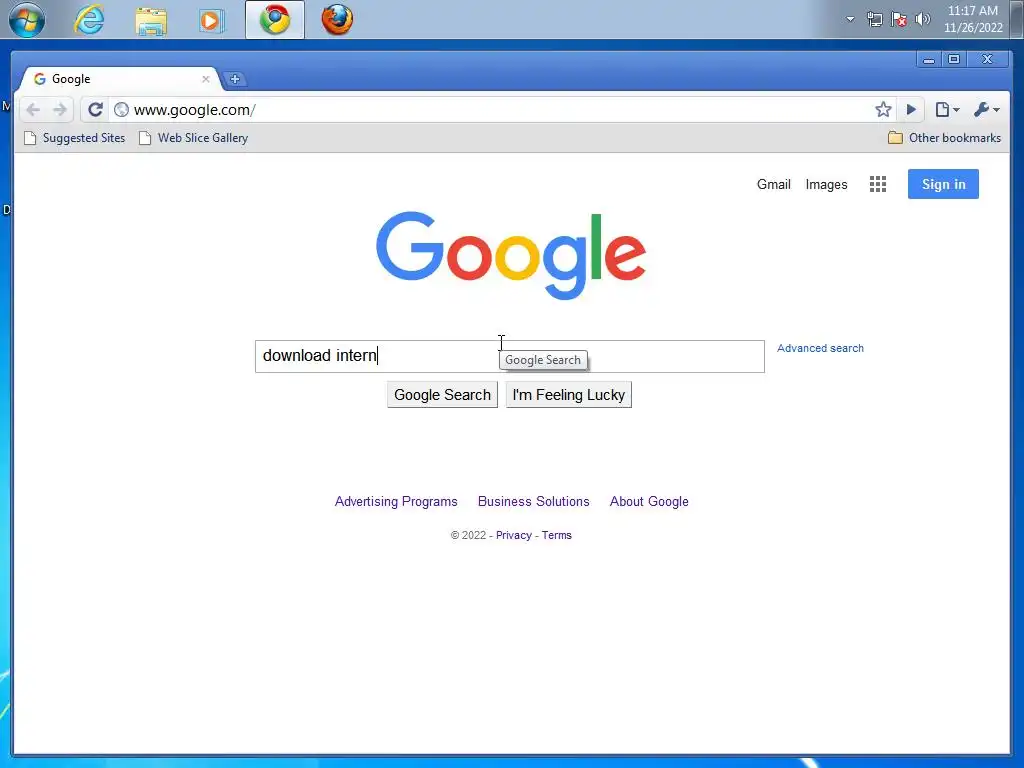
Task: Open the Web Slice Gallery bookmark
Action: point(194,138)
